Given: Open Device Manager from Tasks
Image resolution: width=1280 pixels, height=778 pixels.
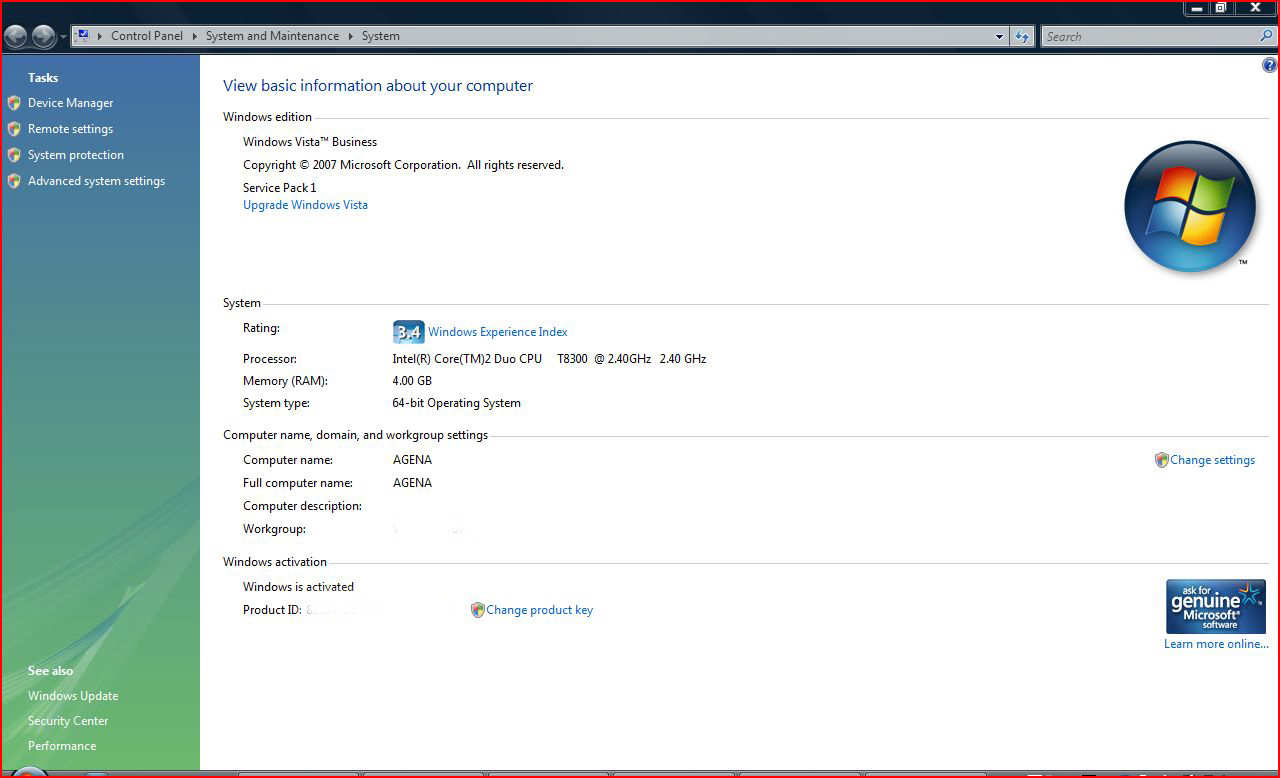Looking at the screenshot, I should pyautogui.click(x=71, y=103).
